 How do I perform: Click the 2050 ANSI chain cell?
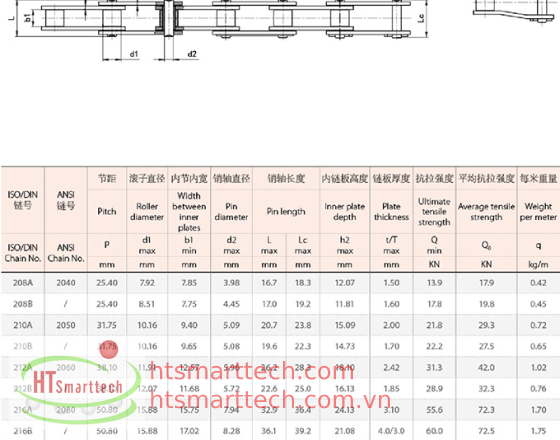[66, 325]
